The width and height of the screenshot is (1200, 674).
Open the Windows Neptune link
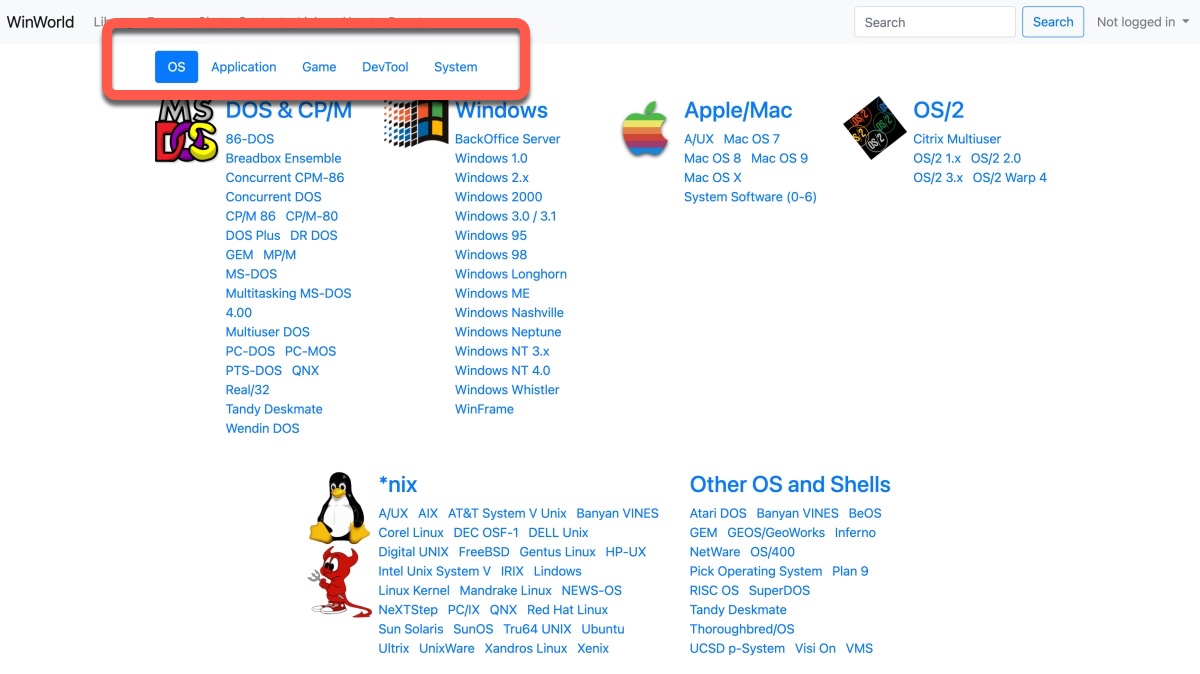(508, 332)
